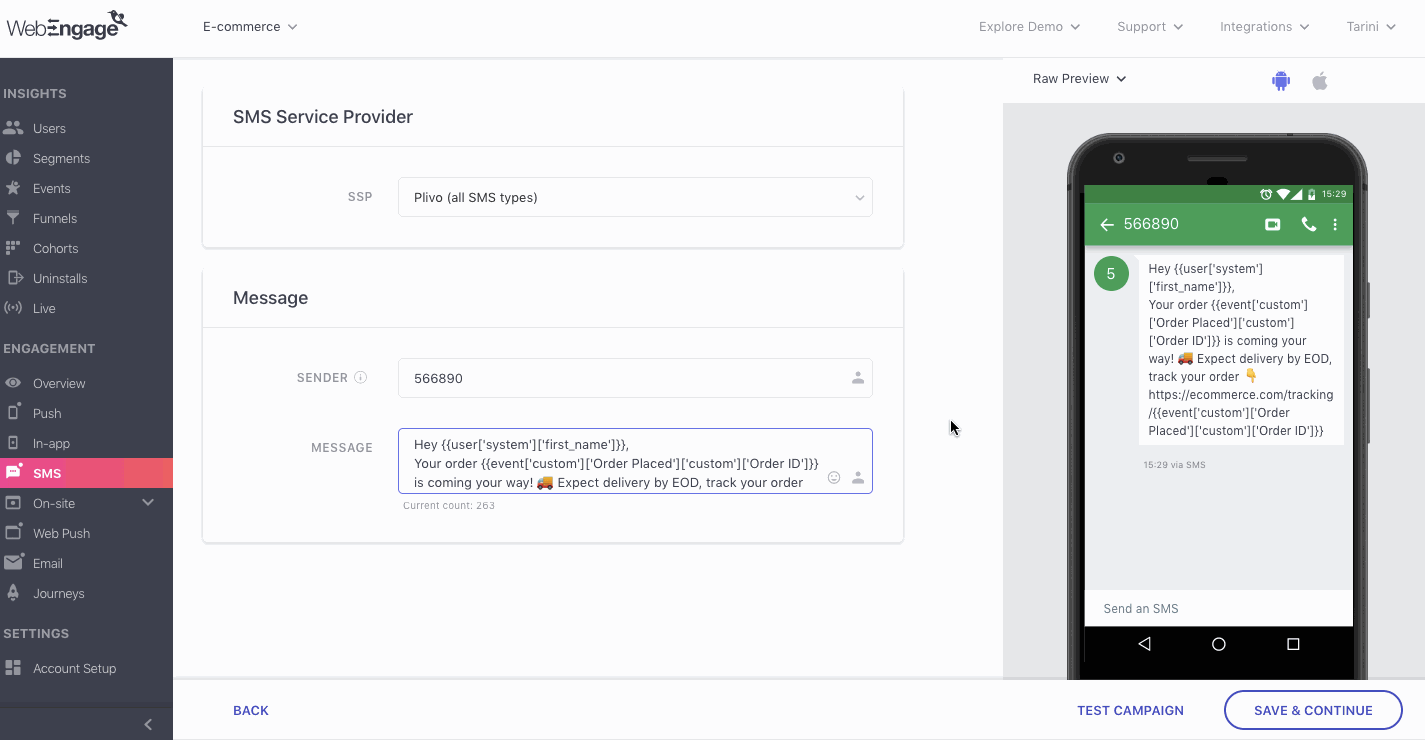Open the Explore Demo dropdown
1425x740 pixels.
pyautogui.click(x=1029, y=27)
